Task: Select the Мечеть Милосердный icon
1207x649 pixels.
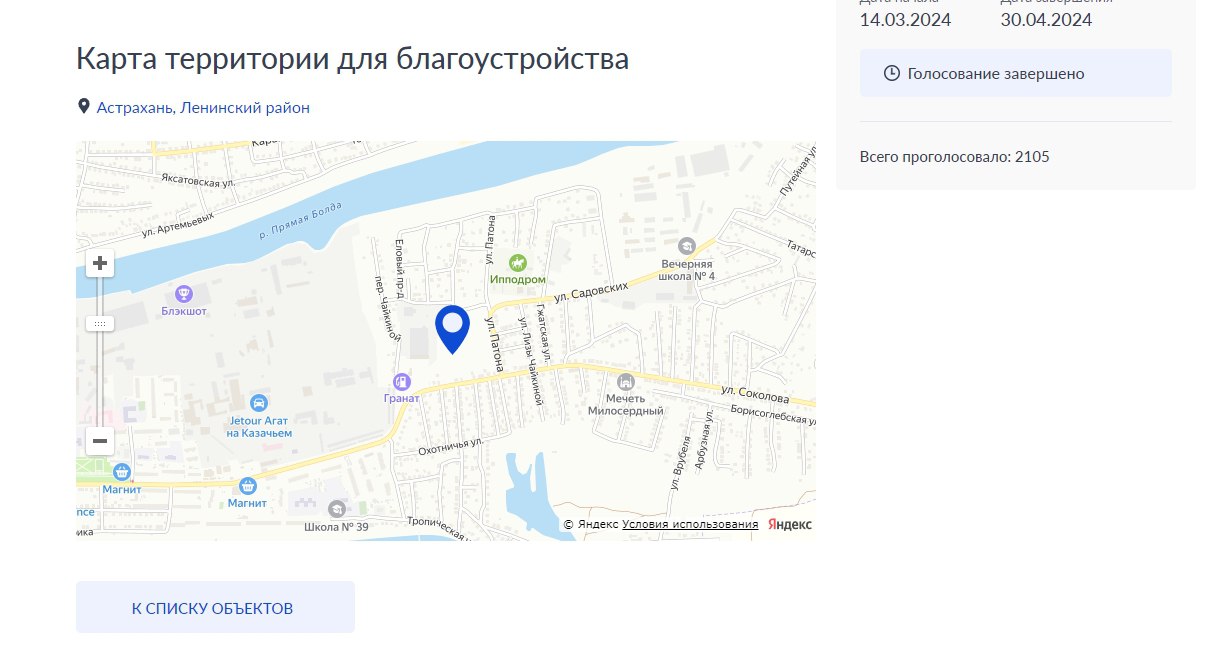Action: pos(626,381)
